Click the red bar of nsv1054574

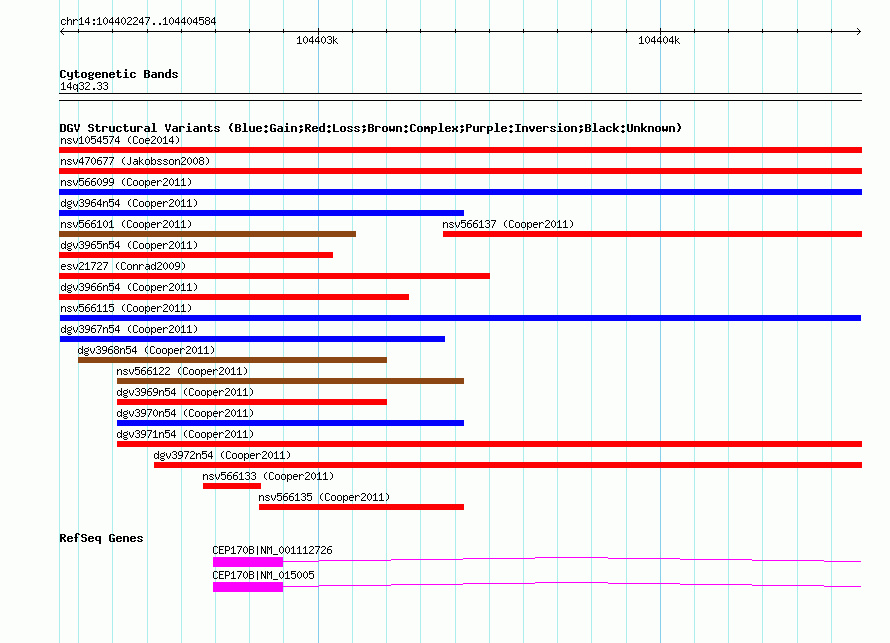point(460,150)
